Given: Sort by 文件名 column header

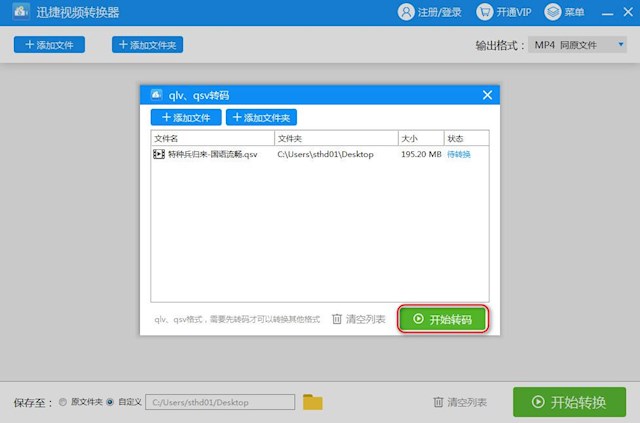Looking at the screenshot, I should [x=213, y=138].
